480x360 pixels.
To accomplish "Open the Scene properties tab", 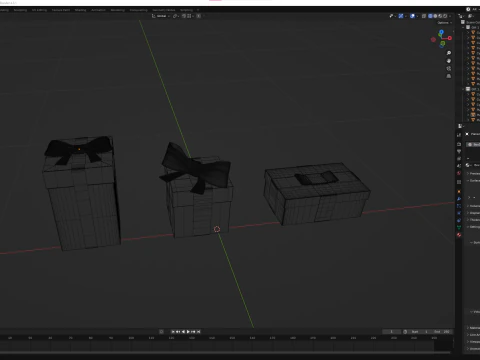I will [459, 166].
